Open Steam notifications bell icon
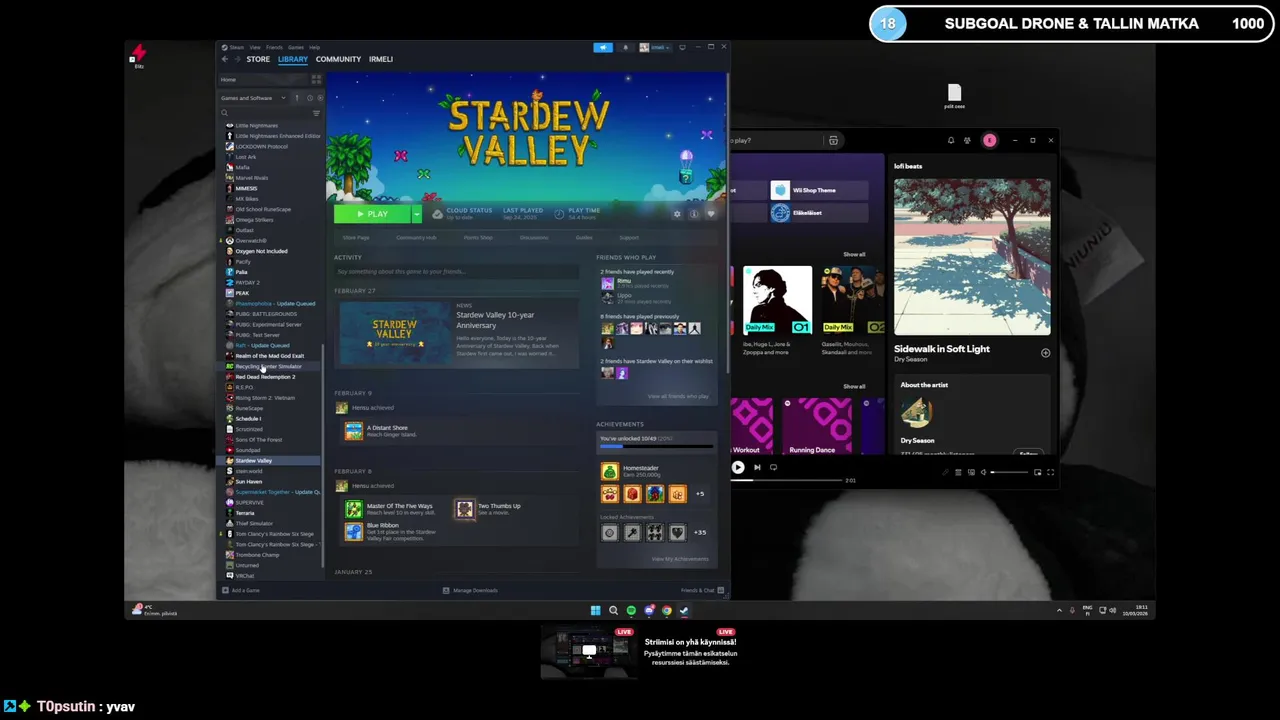The height and width of the screenshot is (720, 1280). tap(626, 47)
